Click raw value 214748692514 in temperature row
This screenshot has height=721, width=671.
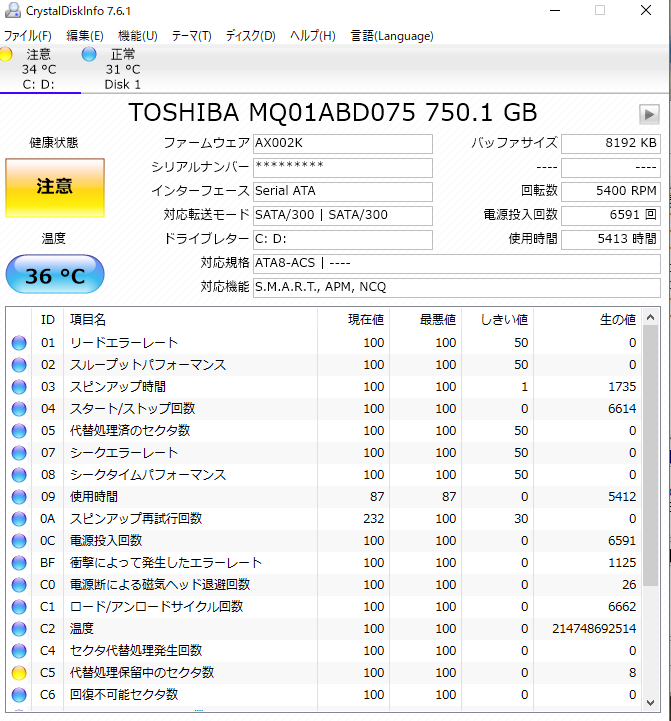[x=594, y=629]
